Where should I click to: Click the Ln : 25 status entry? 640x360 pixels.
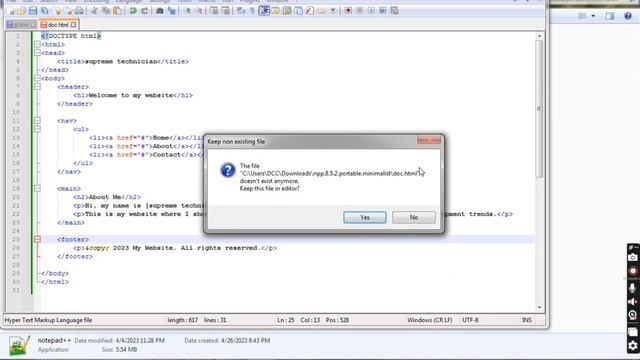click(286, 320)
